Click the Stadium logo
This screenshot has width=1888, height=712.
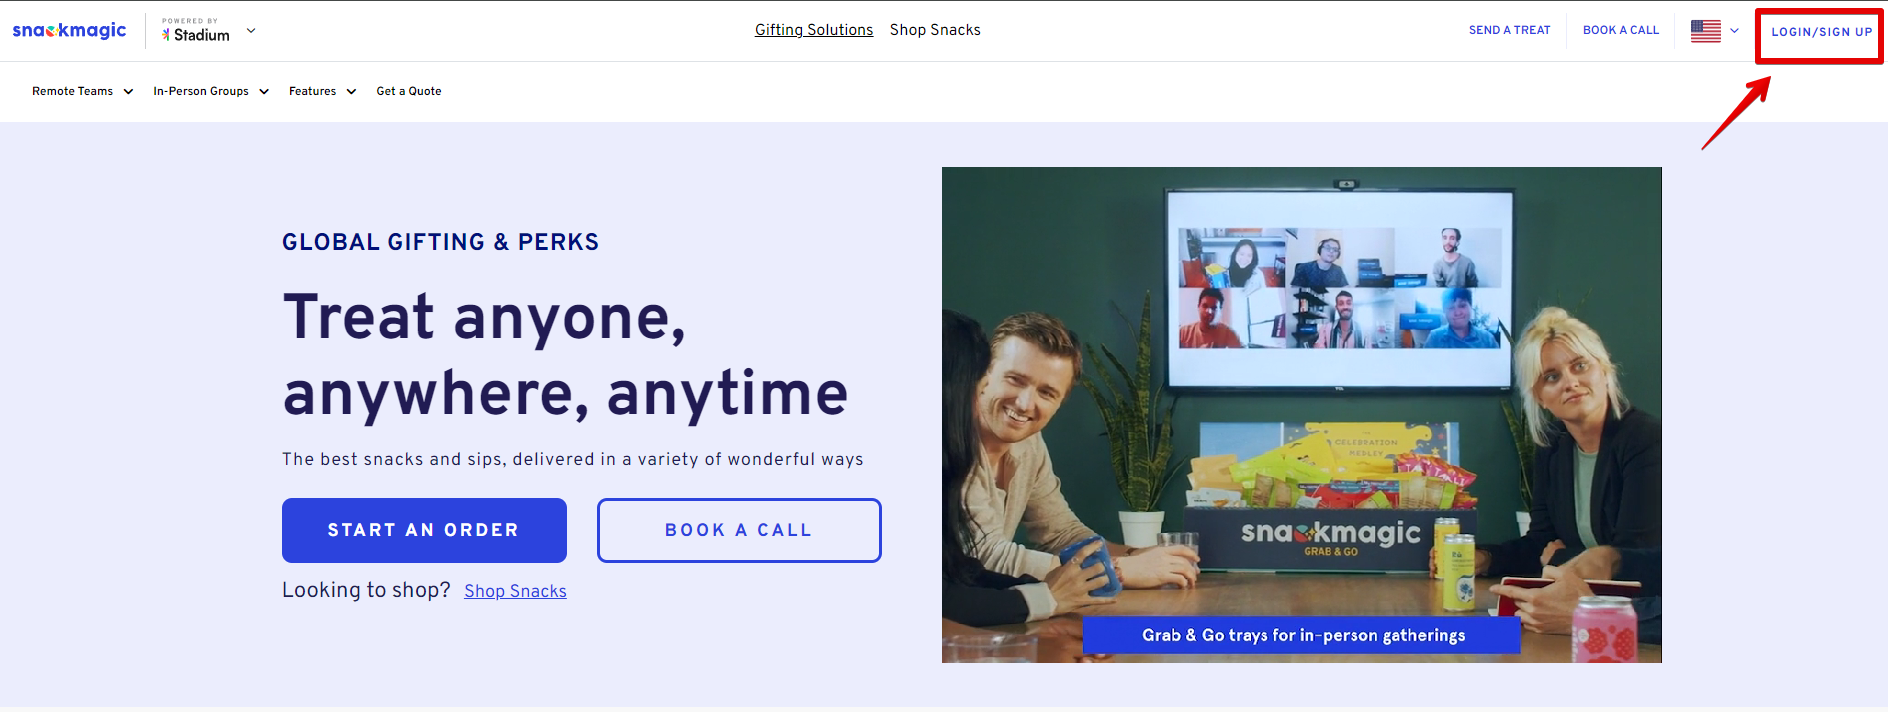point(196,30)
